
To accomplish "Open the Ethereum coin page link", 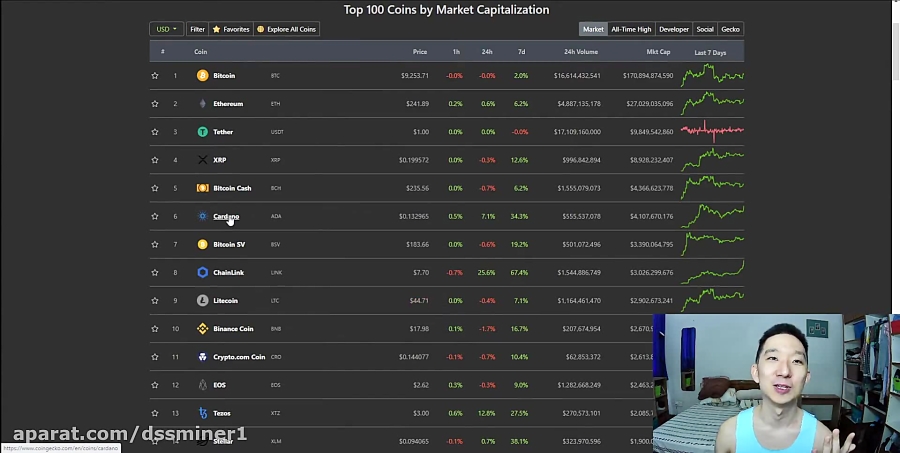I will [228, 103].
